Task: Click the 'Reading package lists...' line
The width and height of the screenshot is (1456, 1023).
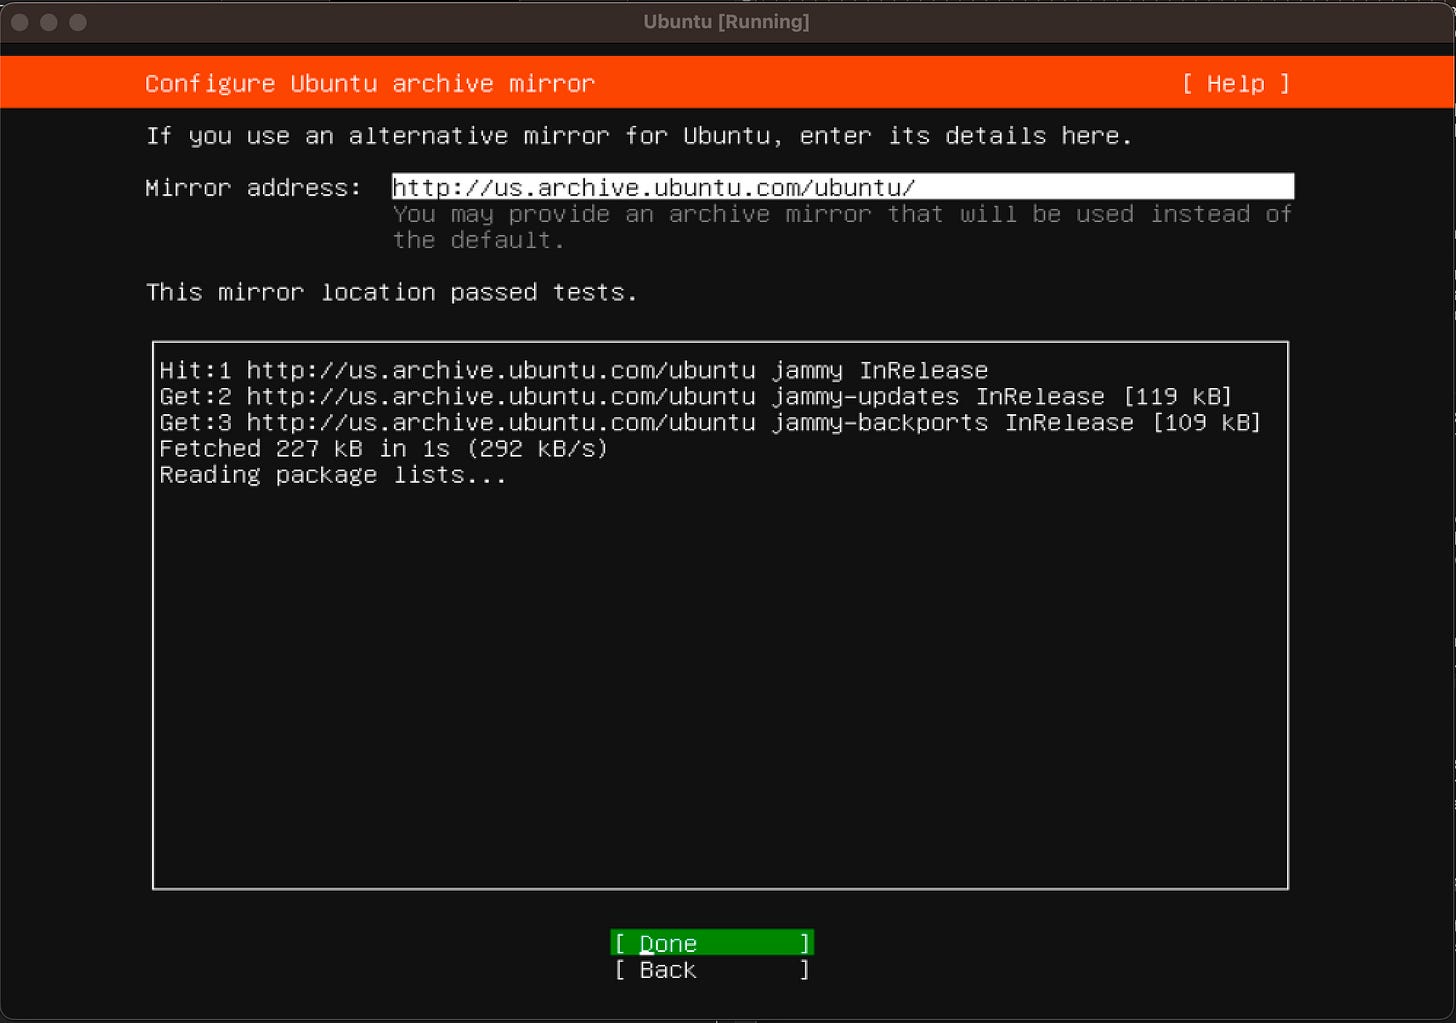Action: click(333, 475)
